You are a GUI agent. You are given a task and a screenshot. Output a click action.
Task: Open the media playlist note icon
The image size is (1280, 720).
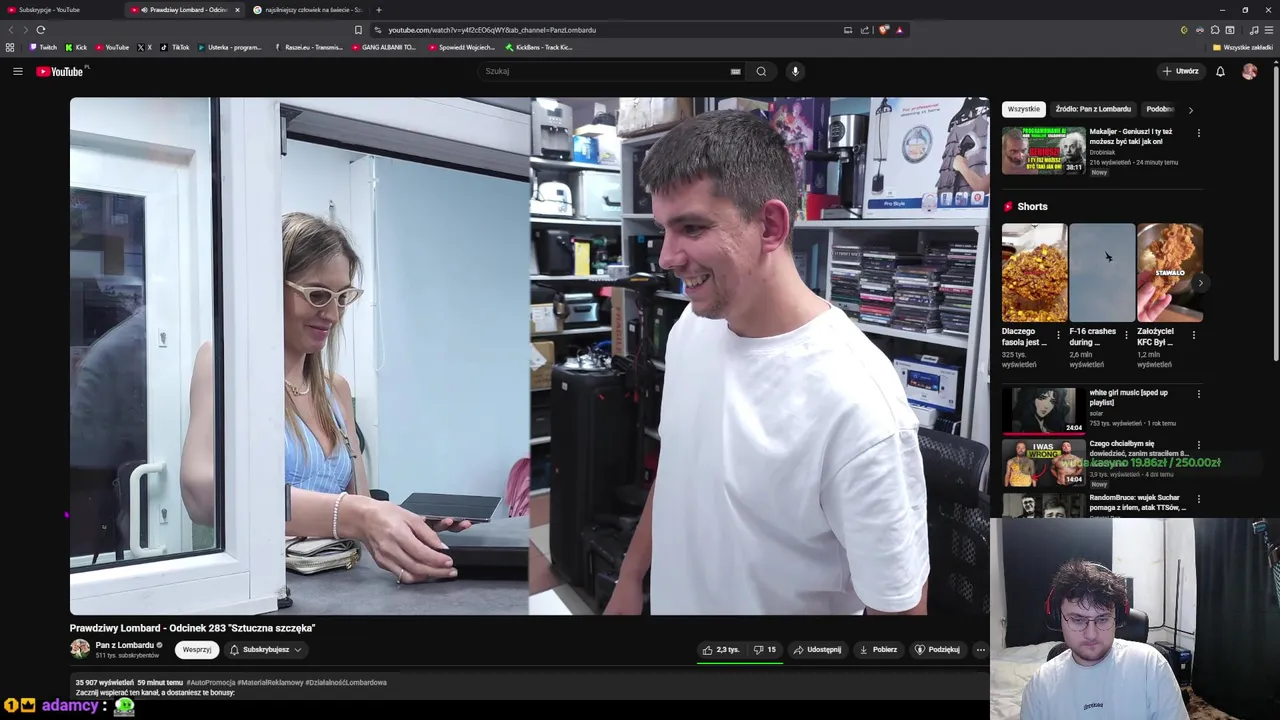tap(1254, 30)
